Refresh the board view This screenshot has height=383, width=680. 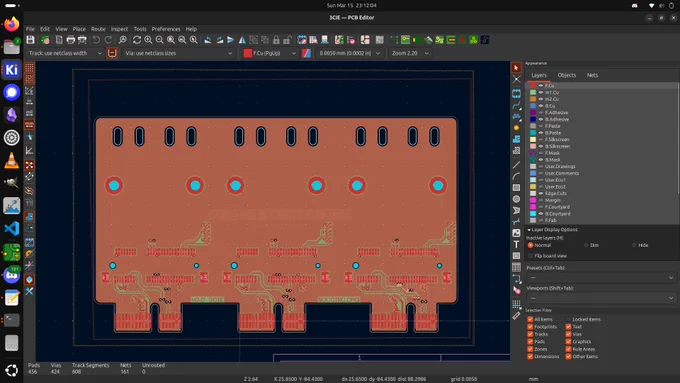coord(137,40)
